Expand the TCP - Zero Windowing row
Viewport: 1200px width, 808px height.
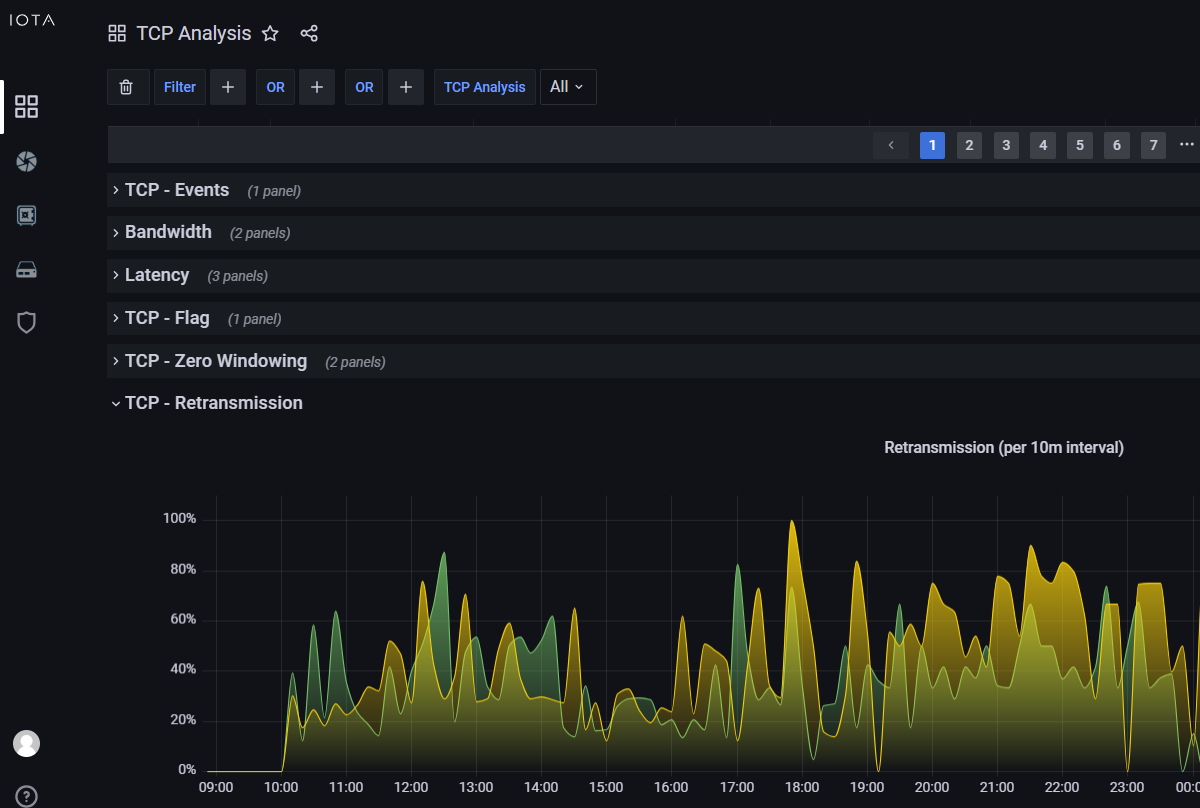[x=215, y=361]
